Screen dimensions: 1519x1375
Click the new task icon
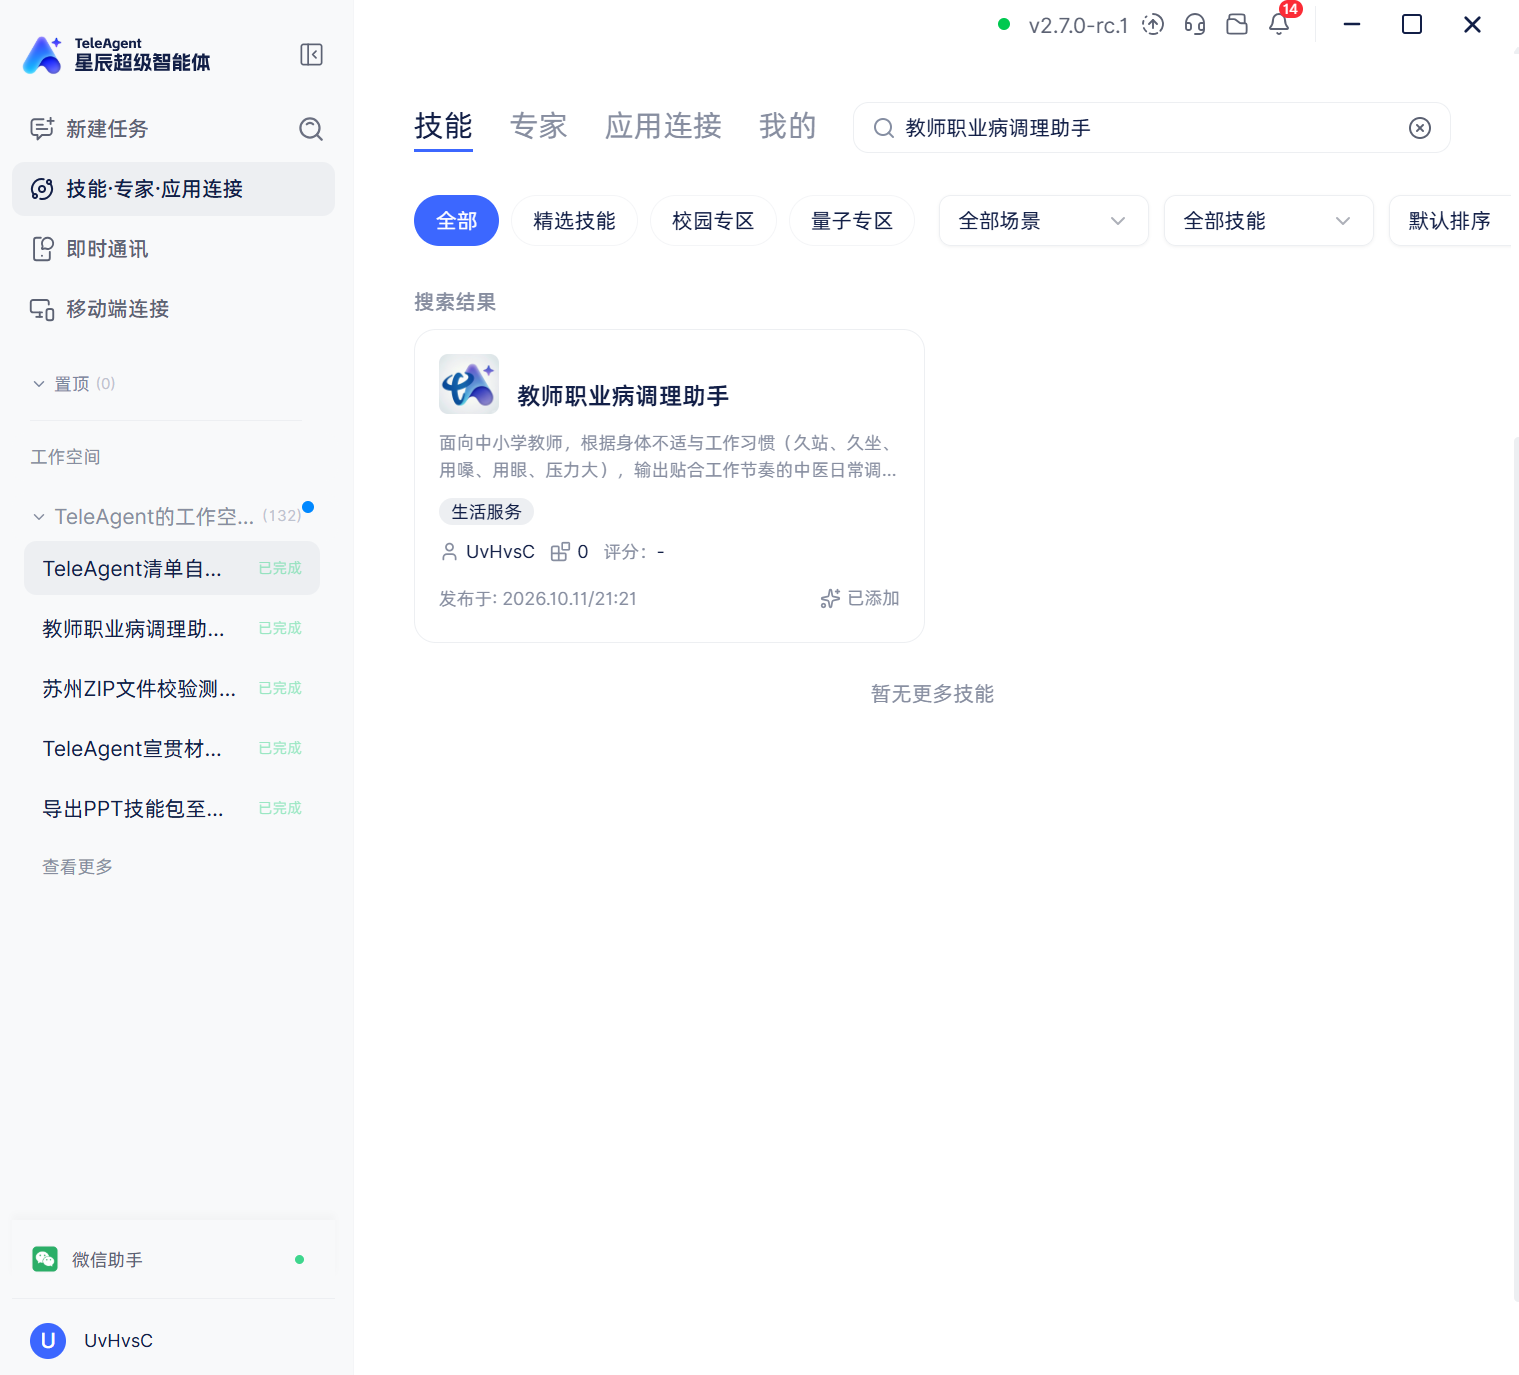point(42,128)
